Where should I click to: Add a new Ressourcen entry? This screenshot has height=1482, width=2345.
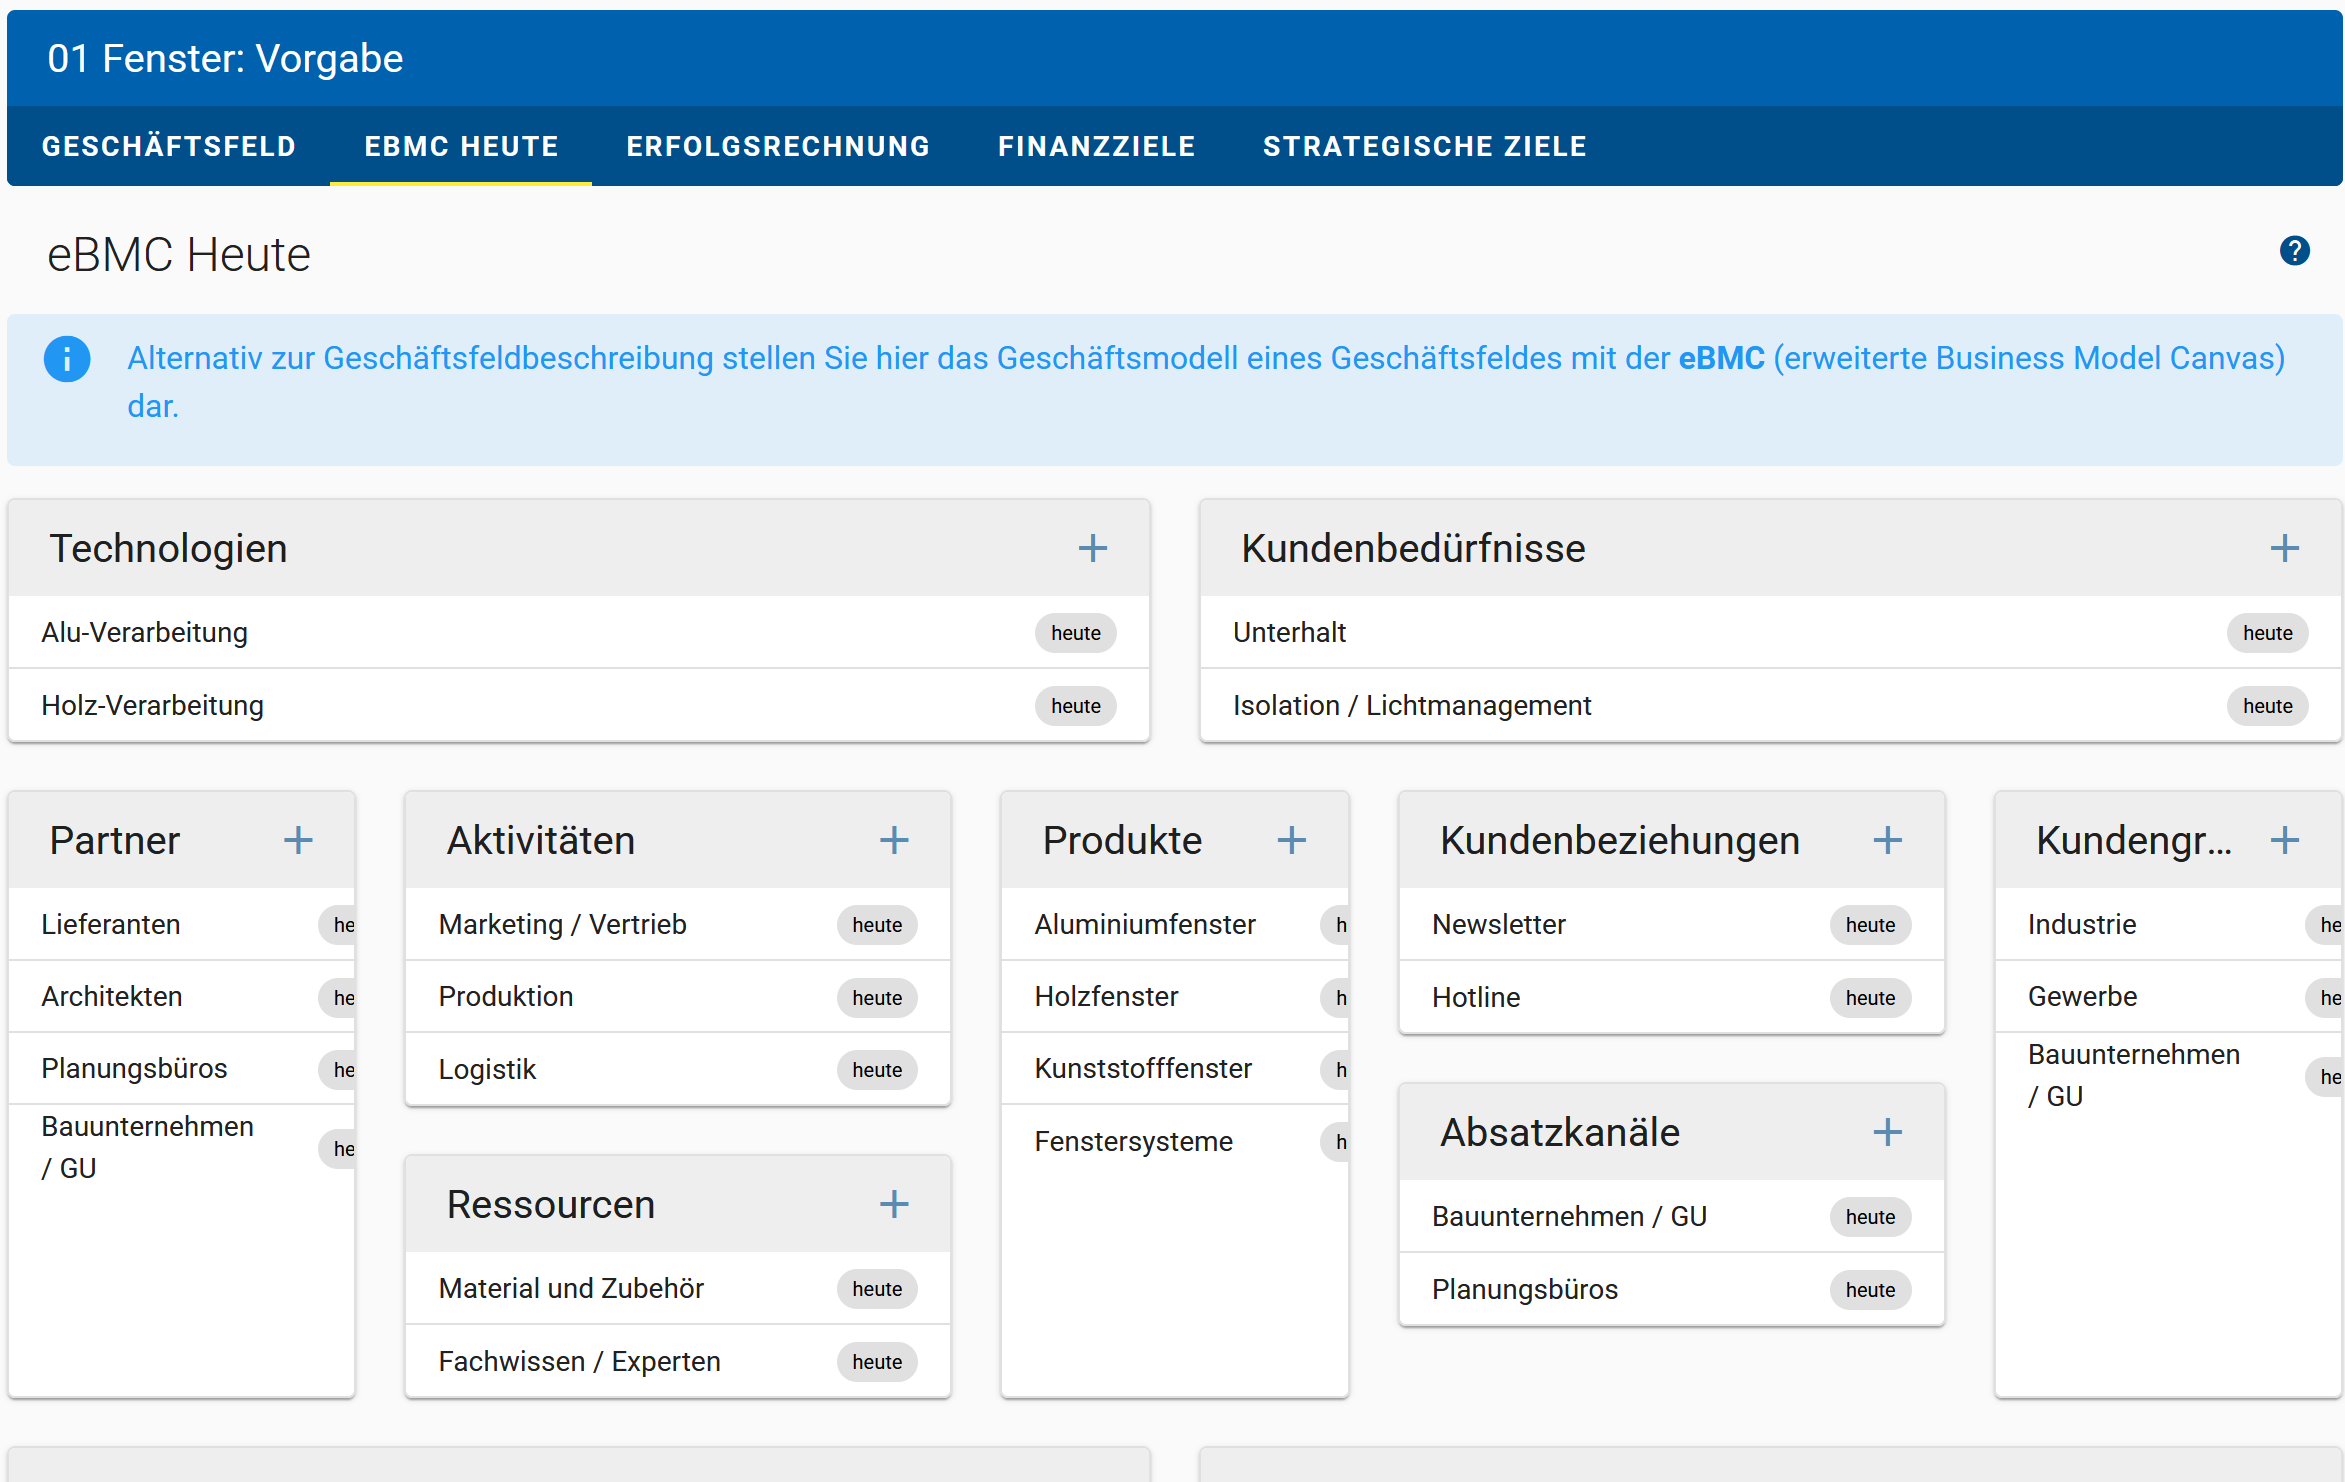point(894,1204)
